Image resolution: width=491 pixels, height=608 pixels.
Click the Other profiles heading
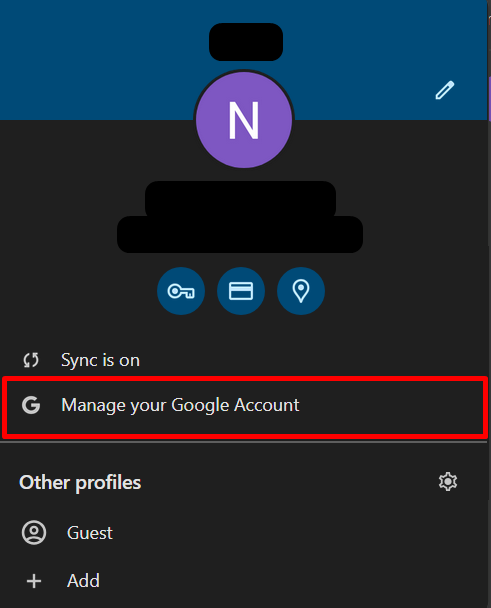click(80, 483)
